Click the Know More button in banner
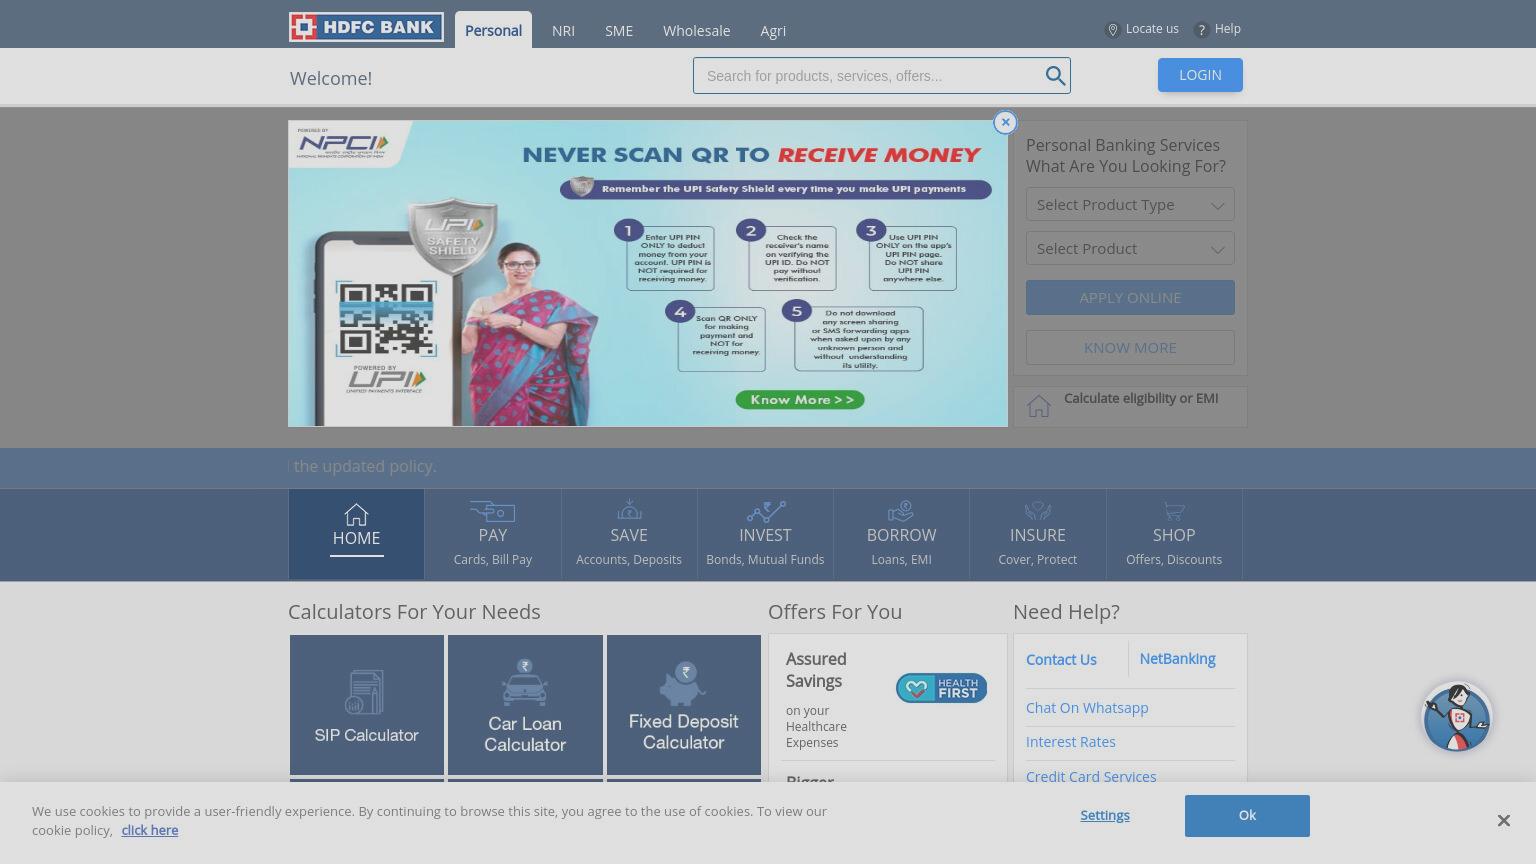The height and width of the screenshot is (864, 1536). coord(800,400)
